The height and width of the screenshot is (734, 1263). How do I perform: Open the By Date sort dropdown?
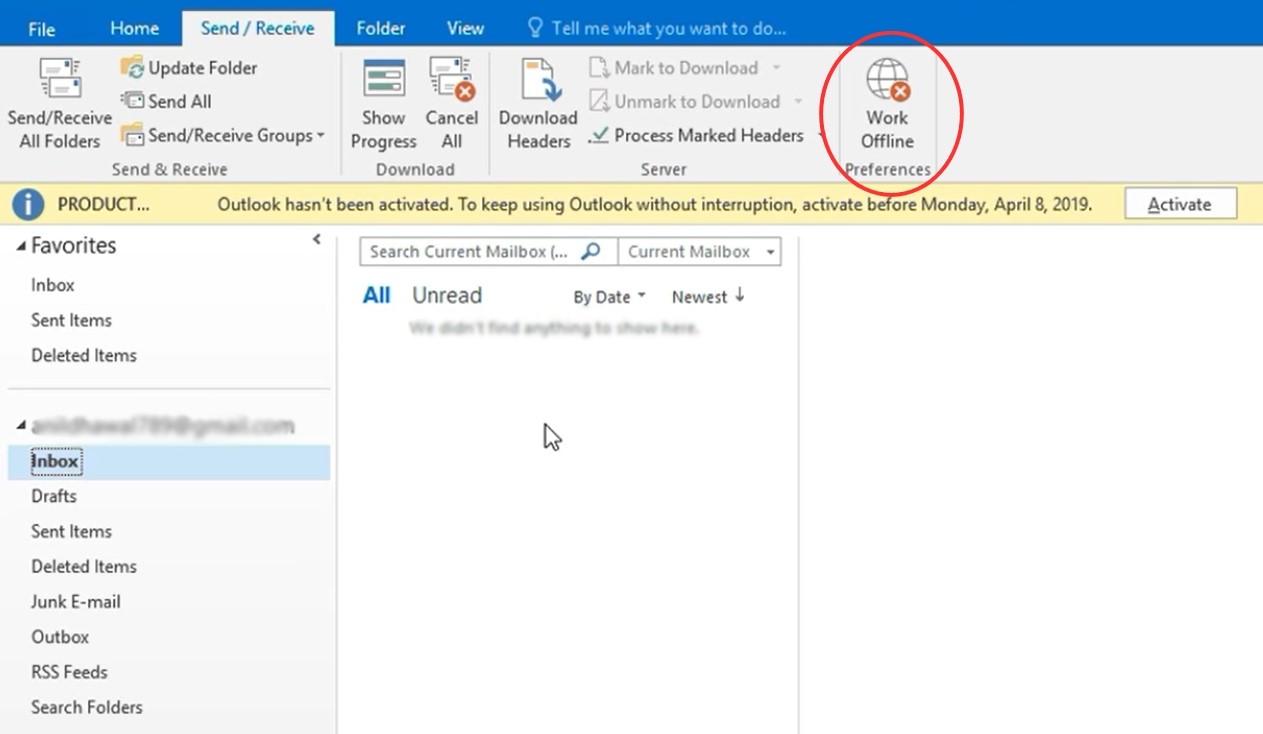609,297
